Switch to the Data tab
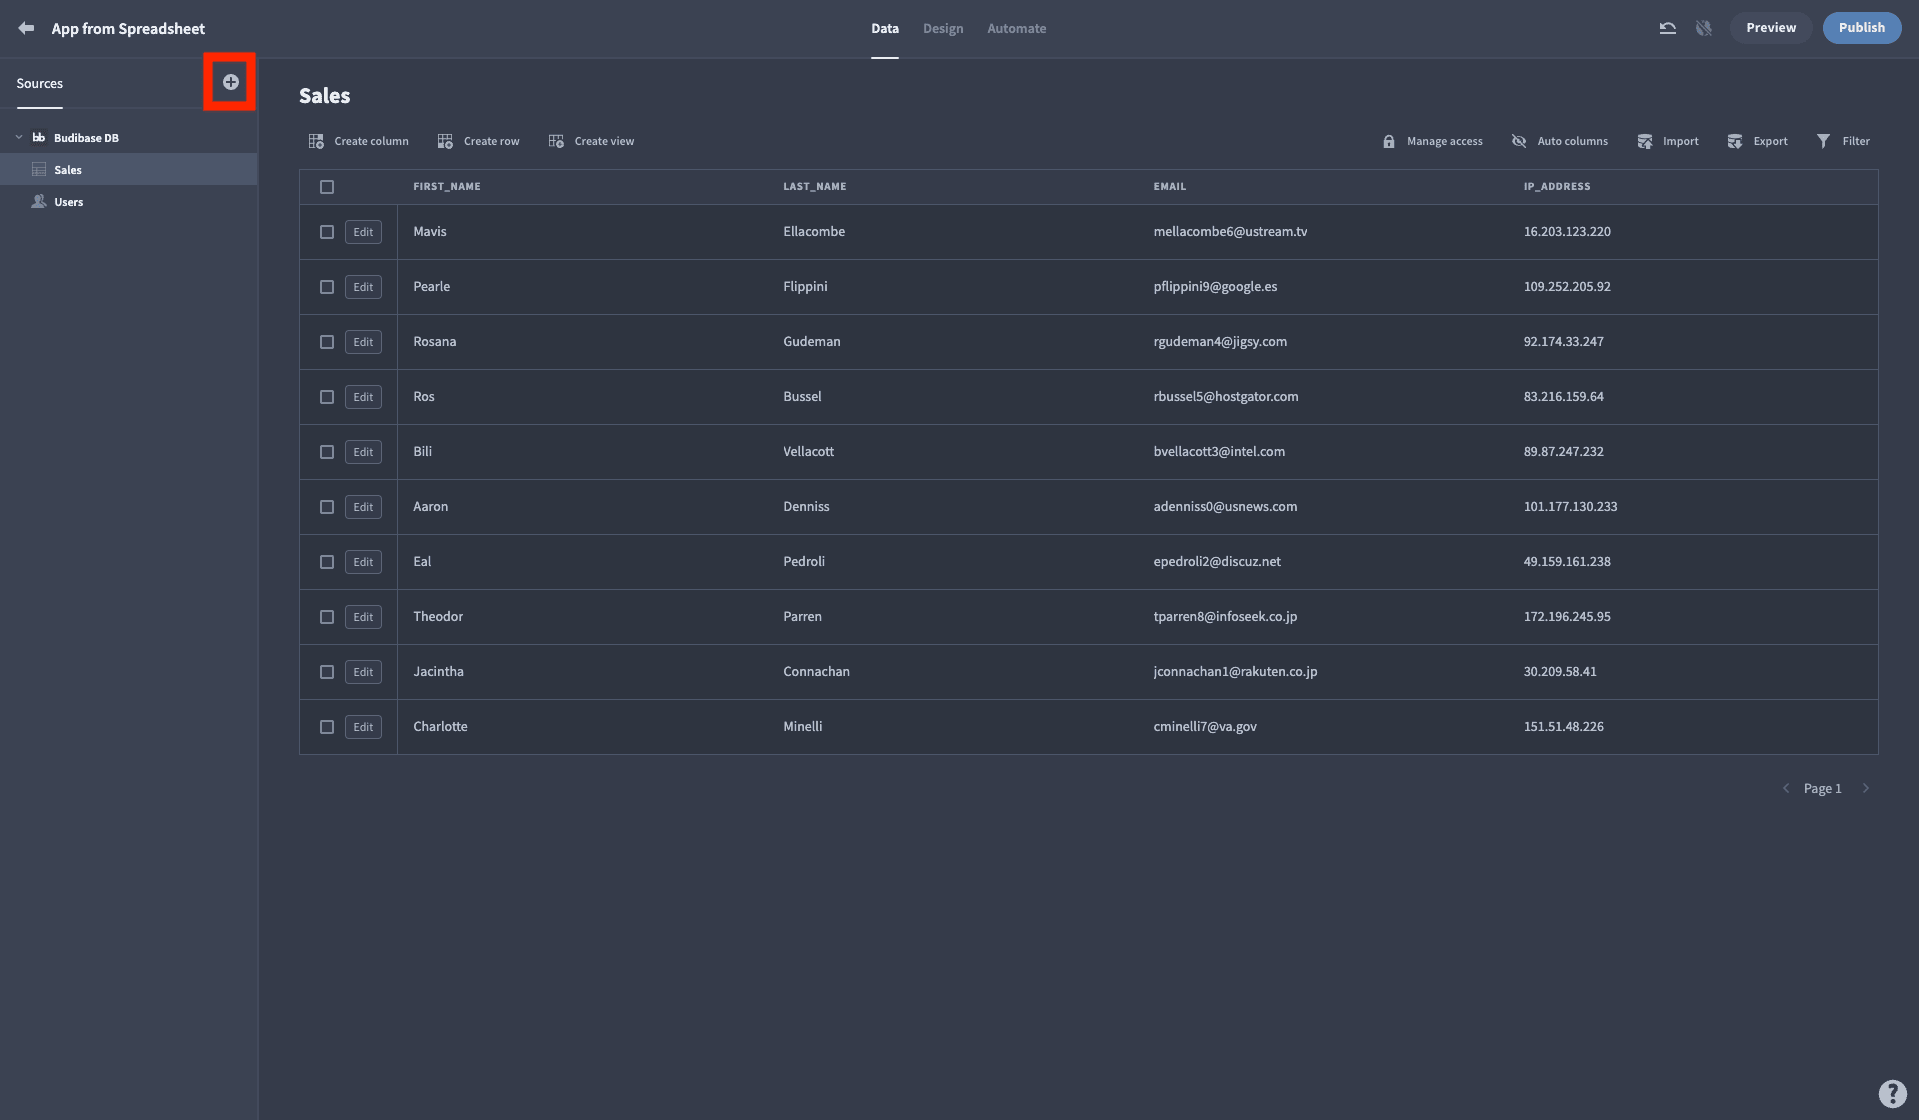The height and width of the screenshot is (1120, 1919). coord(884,28)
